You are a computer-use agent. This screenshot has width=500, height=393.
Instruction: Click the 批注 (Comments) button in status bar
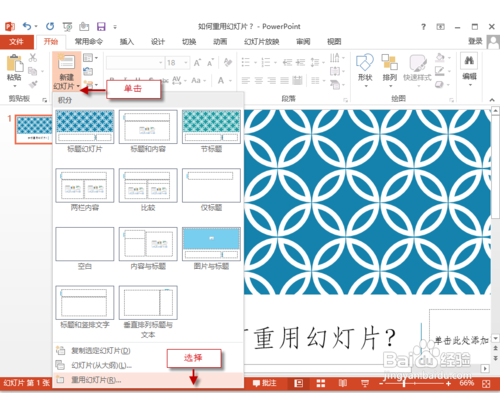coord(264,383)
